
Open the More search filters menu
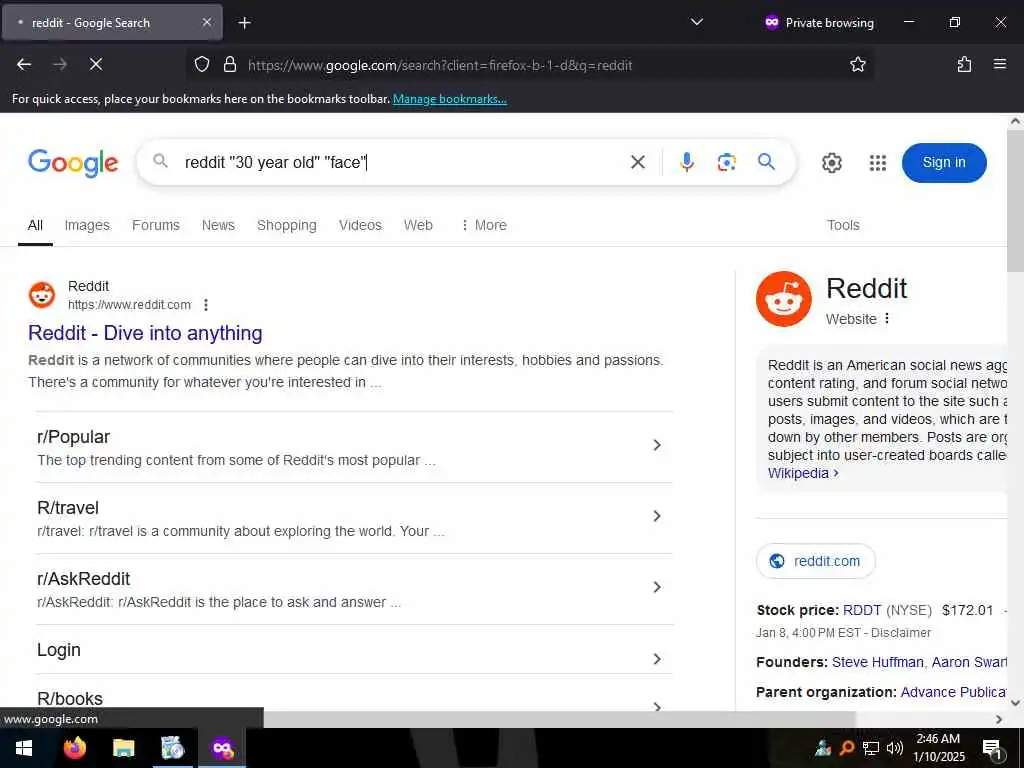click(x=484, y=225)
